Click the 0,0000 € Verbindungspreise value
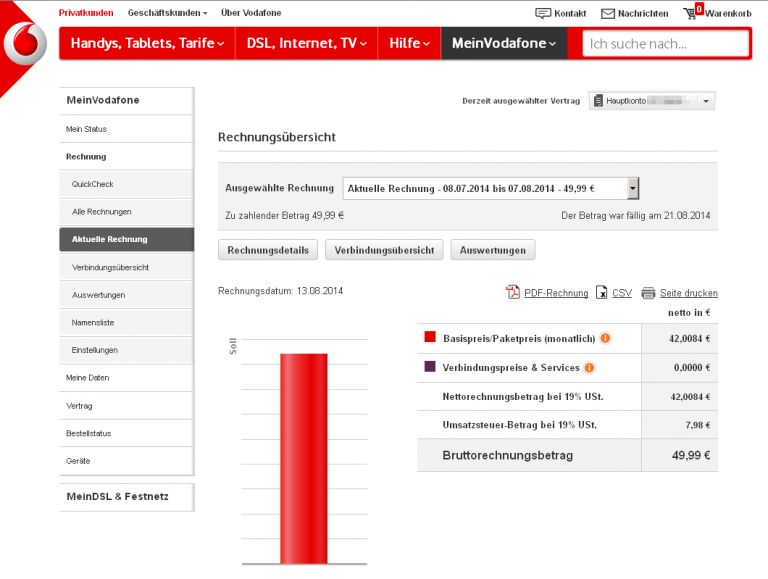The width and height of the screenshot is (768, 579). 692,367
